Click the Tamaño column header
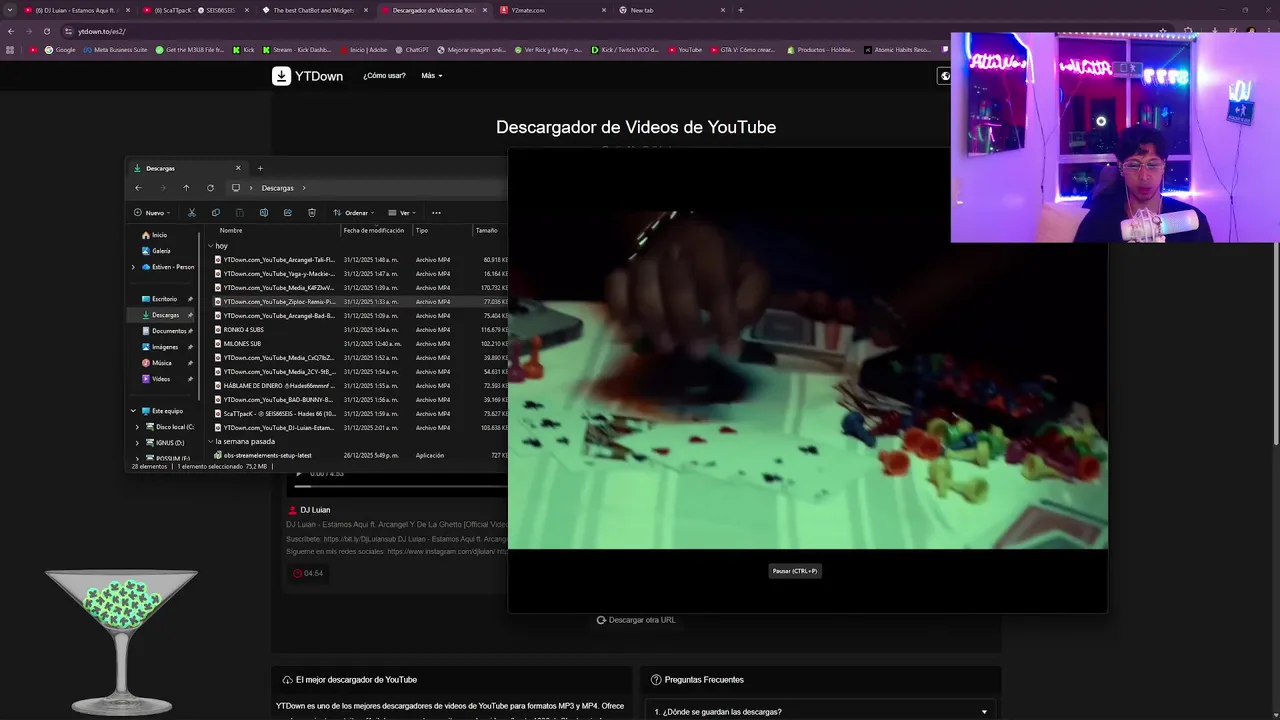1280x720 pixels. click(487, 231)
